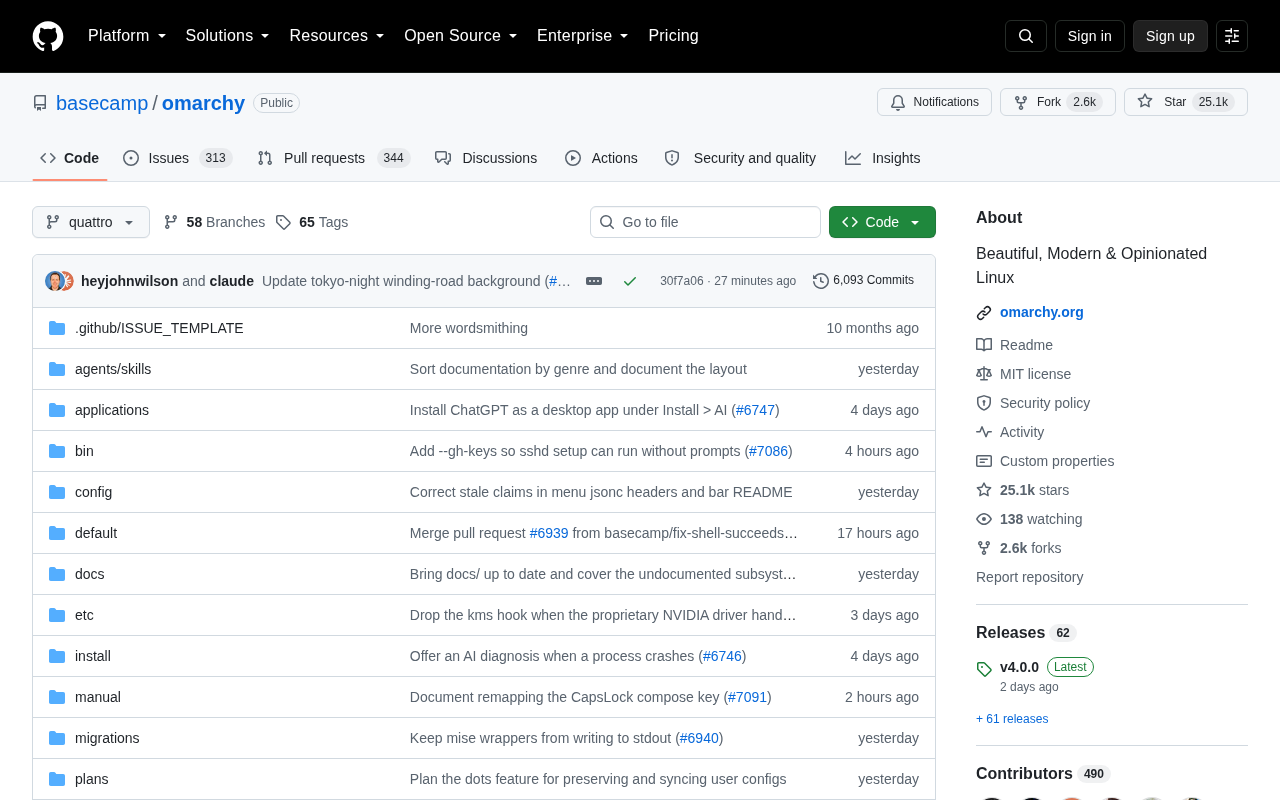This screenshot has height=800, width=1280.
Task: Click the book icon next to Readme
Action: [984, 345]
